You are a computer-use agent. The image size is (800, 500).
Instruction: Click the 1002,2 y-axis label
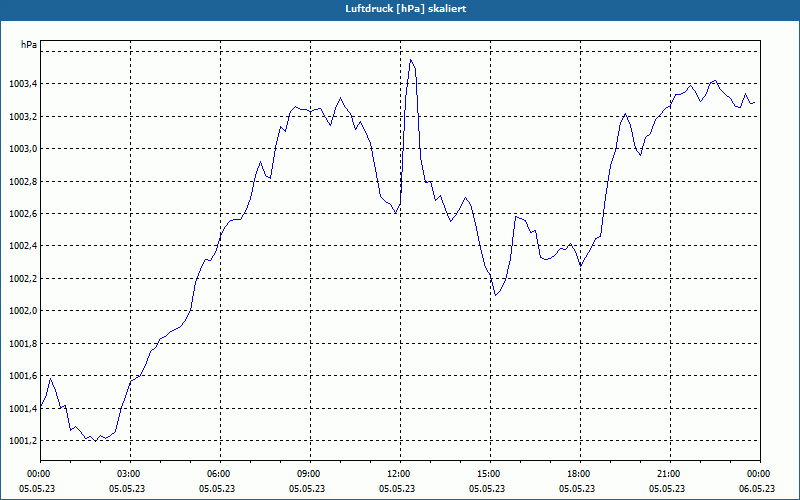[x=23, y=279]
